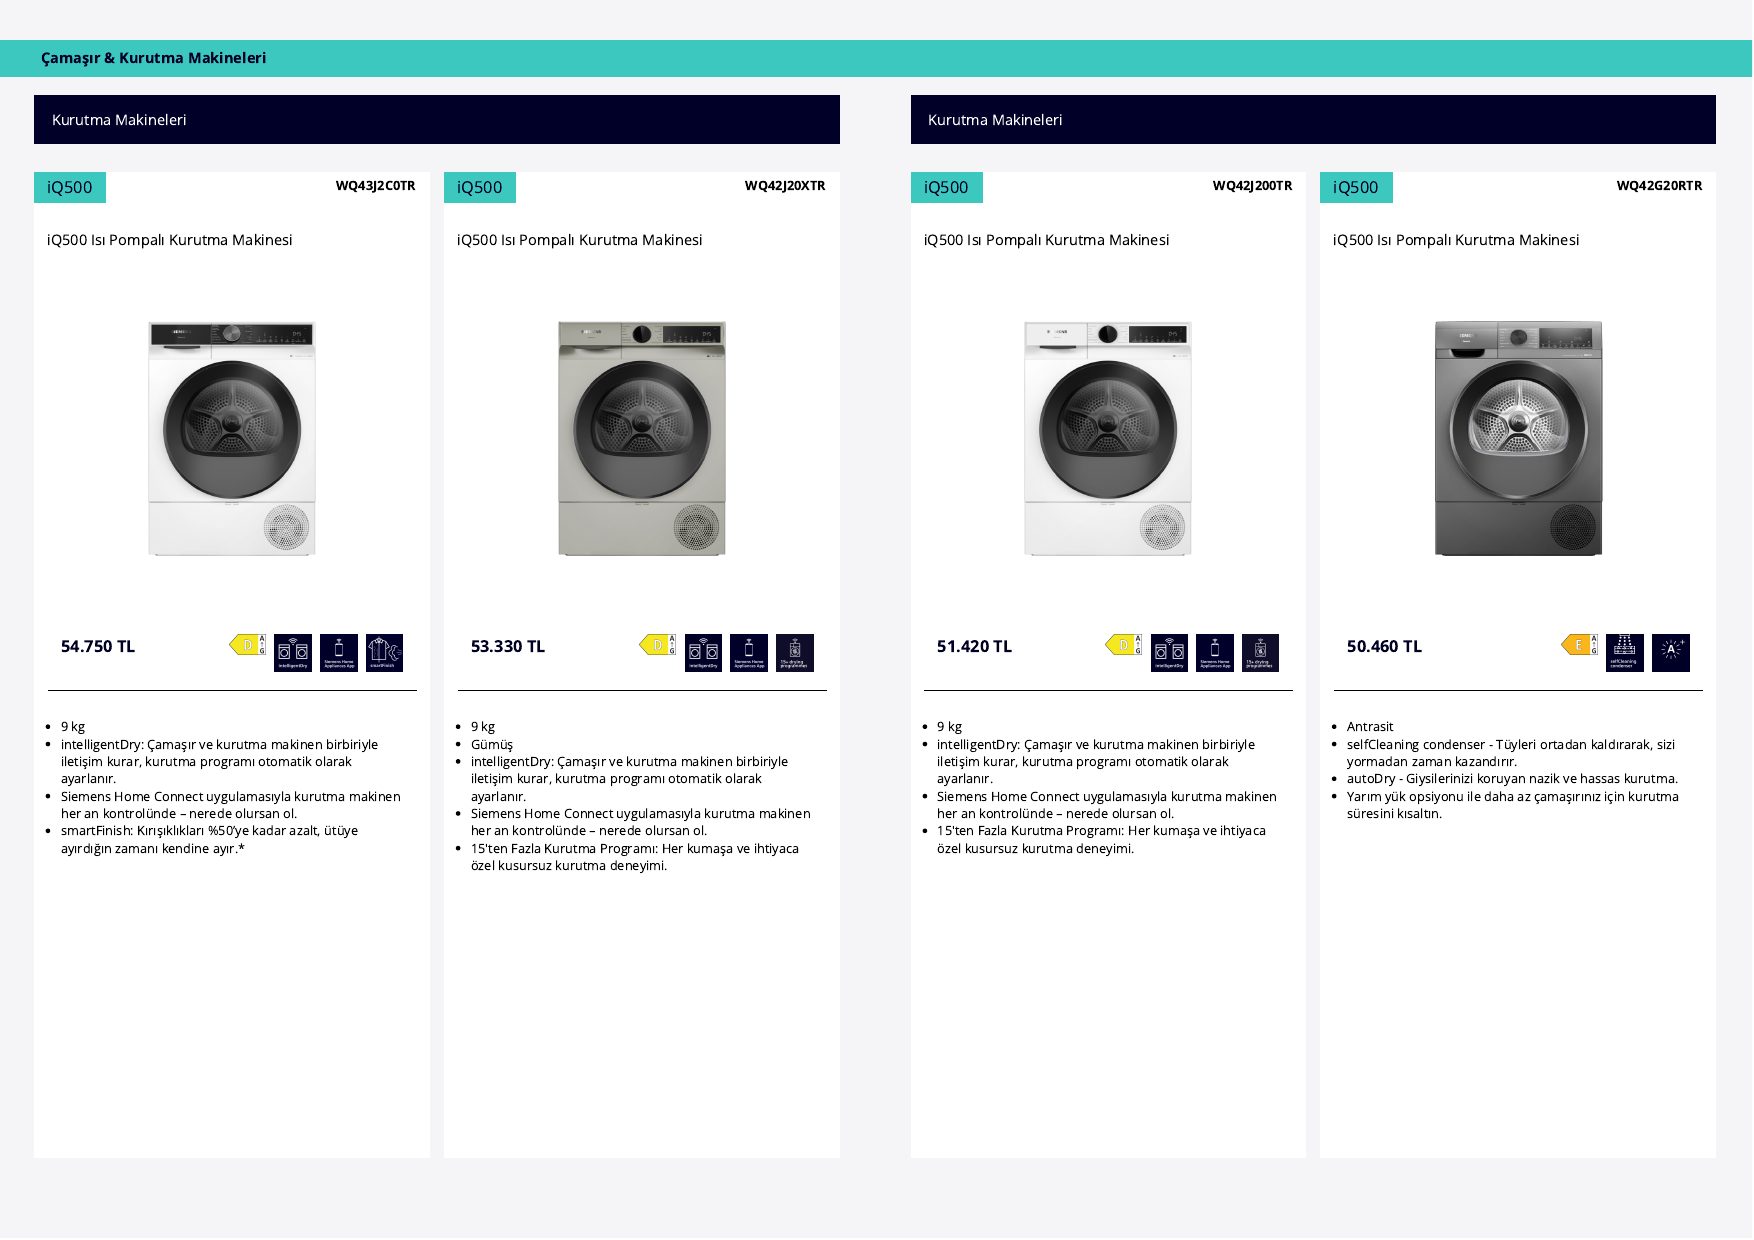Click the intelligentDry icon on the 51.420 TL dryer
The width and height of the screenshot is (1754, 1240).
[1169, 653]
